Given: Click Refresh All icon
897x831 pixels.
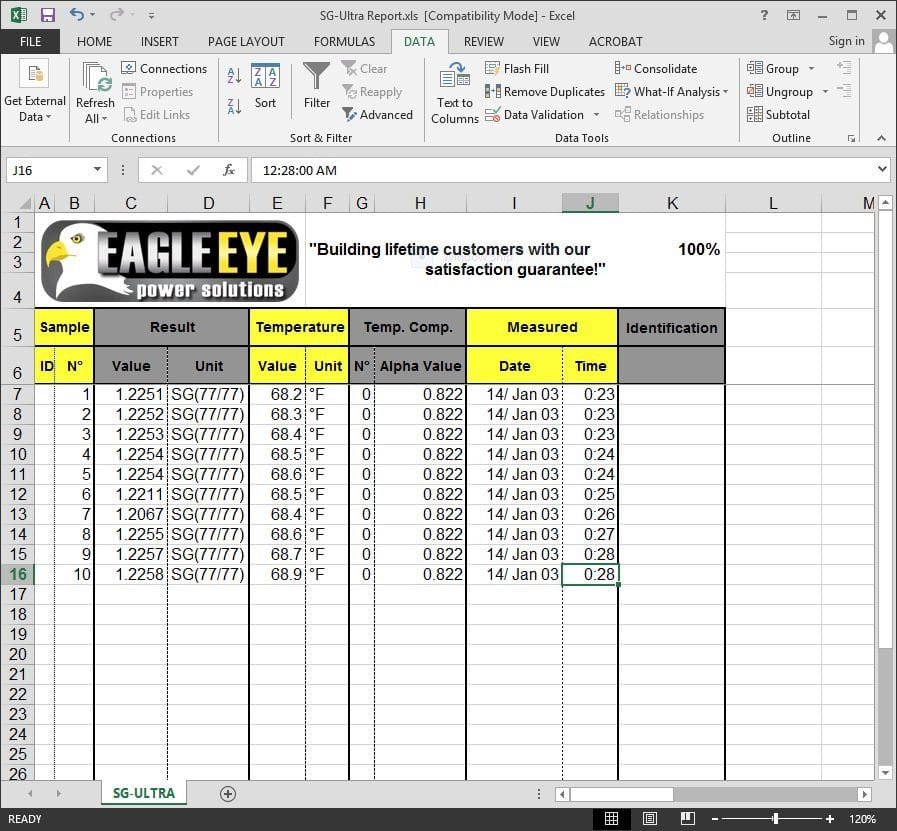Looking at the screenshot, I should [x=96, y=80].
